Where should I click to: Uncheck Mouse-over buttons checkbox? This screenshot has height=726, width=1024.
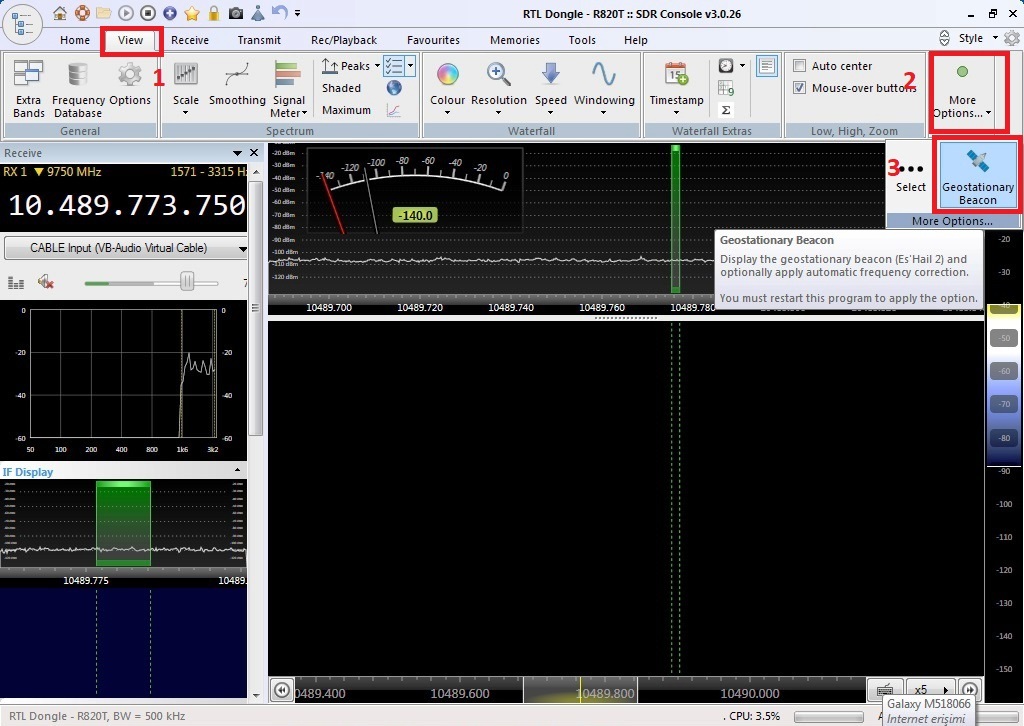pyautogui.click(x=800, y=88)
